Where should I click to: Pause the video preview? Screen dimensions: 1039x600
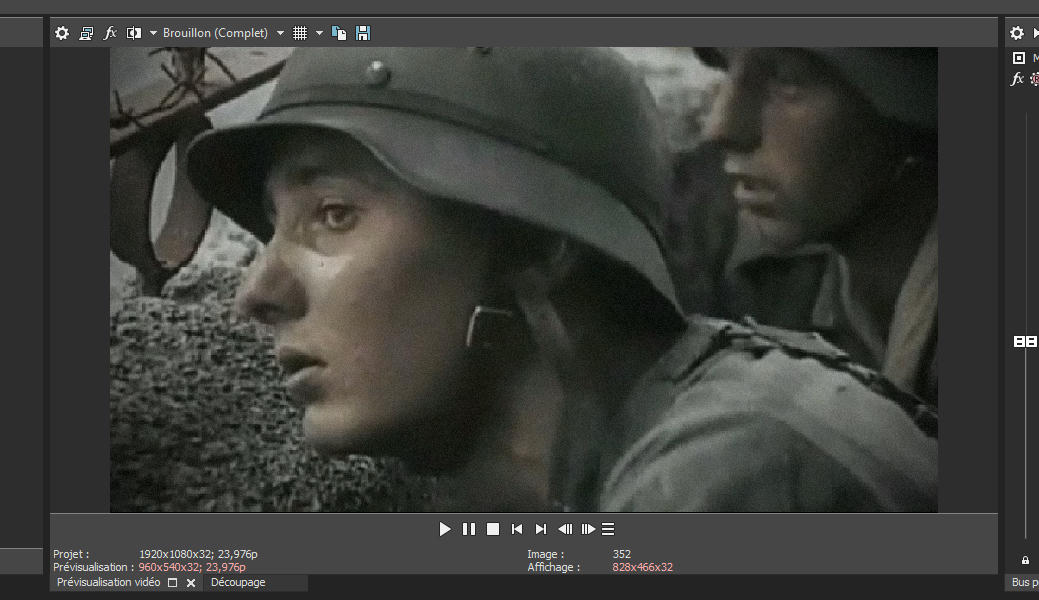[468, 529]
